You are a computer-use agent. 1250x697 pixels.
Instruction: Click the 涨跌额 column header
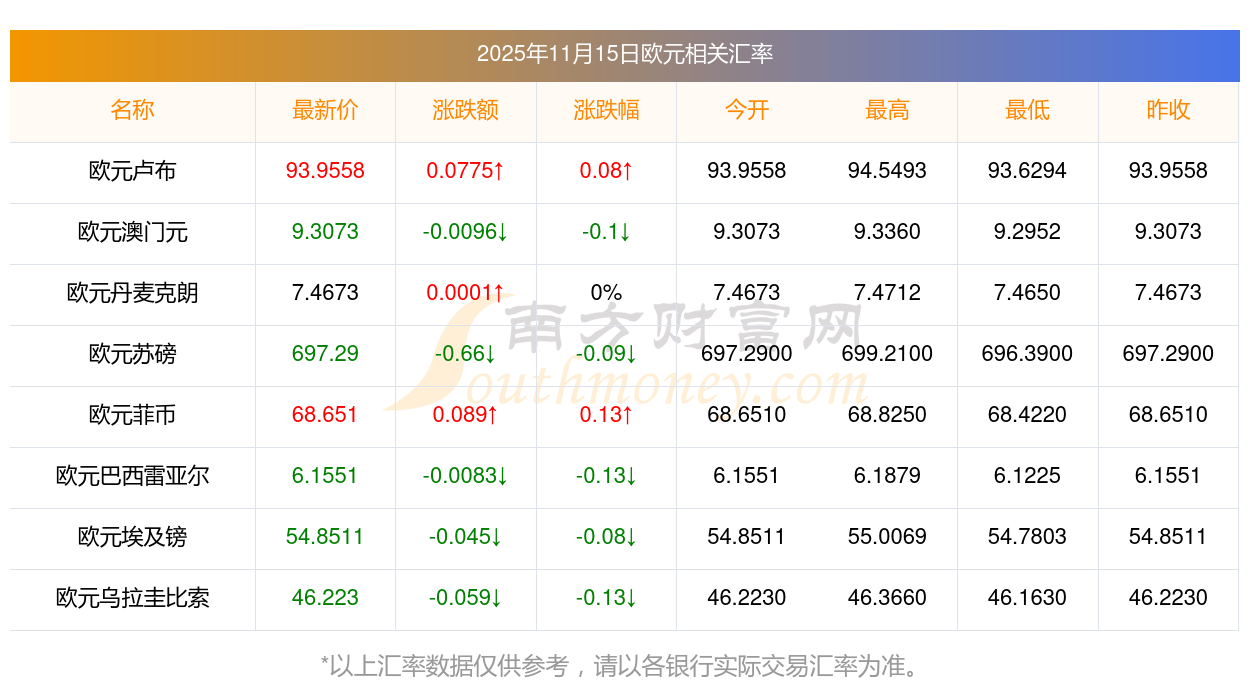pos(466,110)
